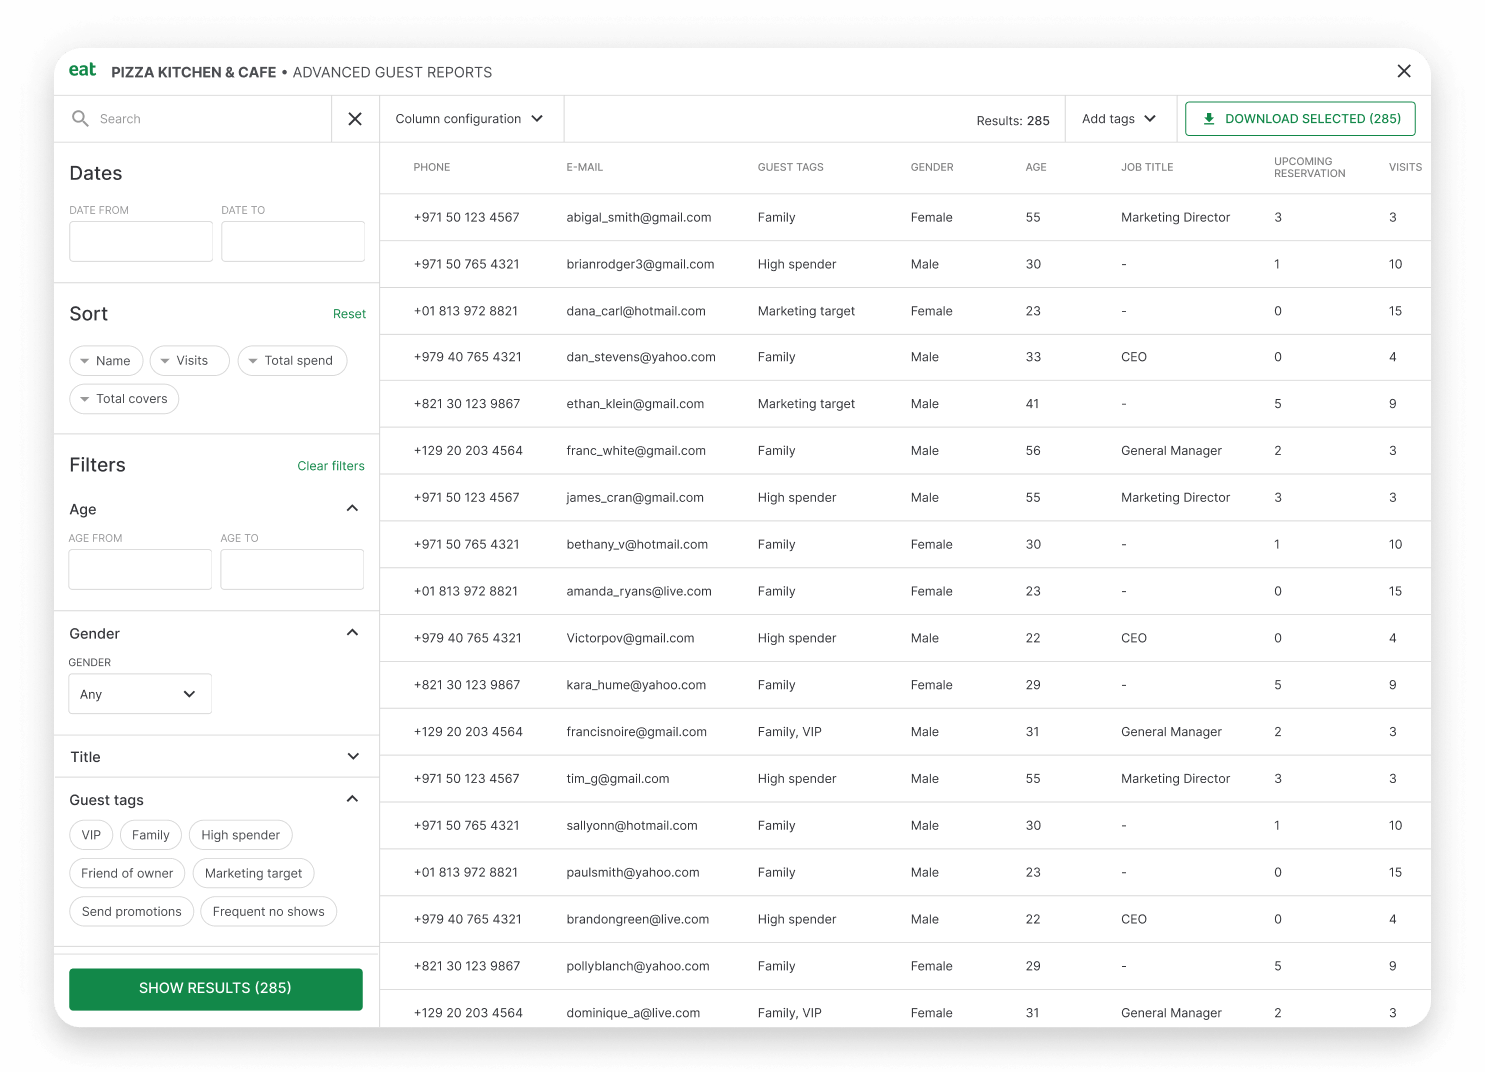
Task: Open the Column configuration dropdown
Action: pos(471,118)
